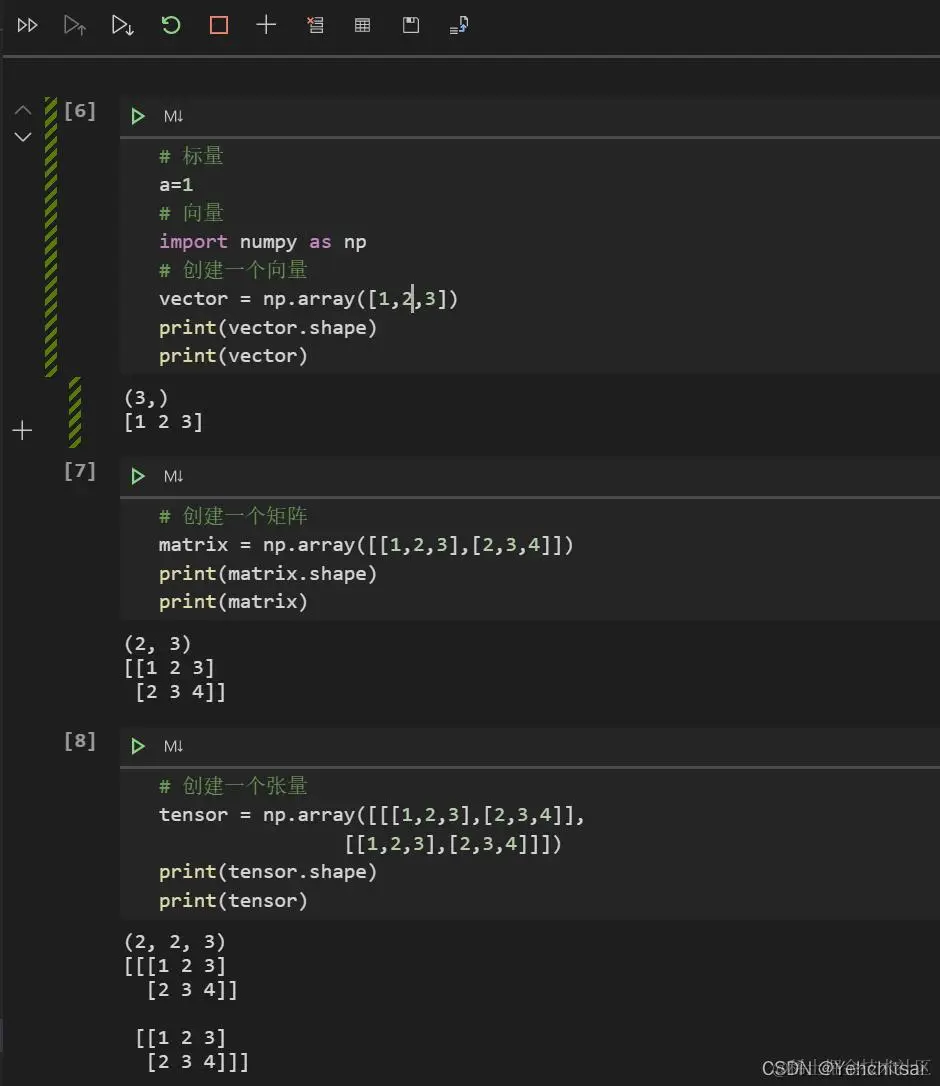
Task: Click 'import numpy as np' line
Action: pyautogui.click(x=263, y=242)
